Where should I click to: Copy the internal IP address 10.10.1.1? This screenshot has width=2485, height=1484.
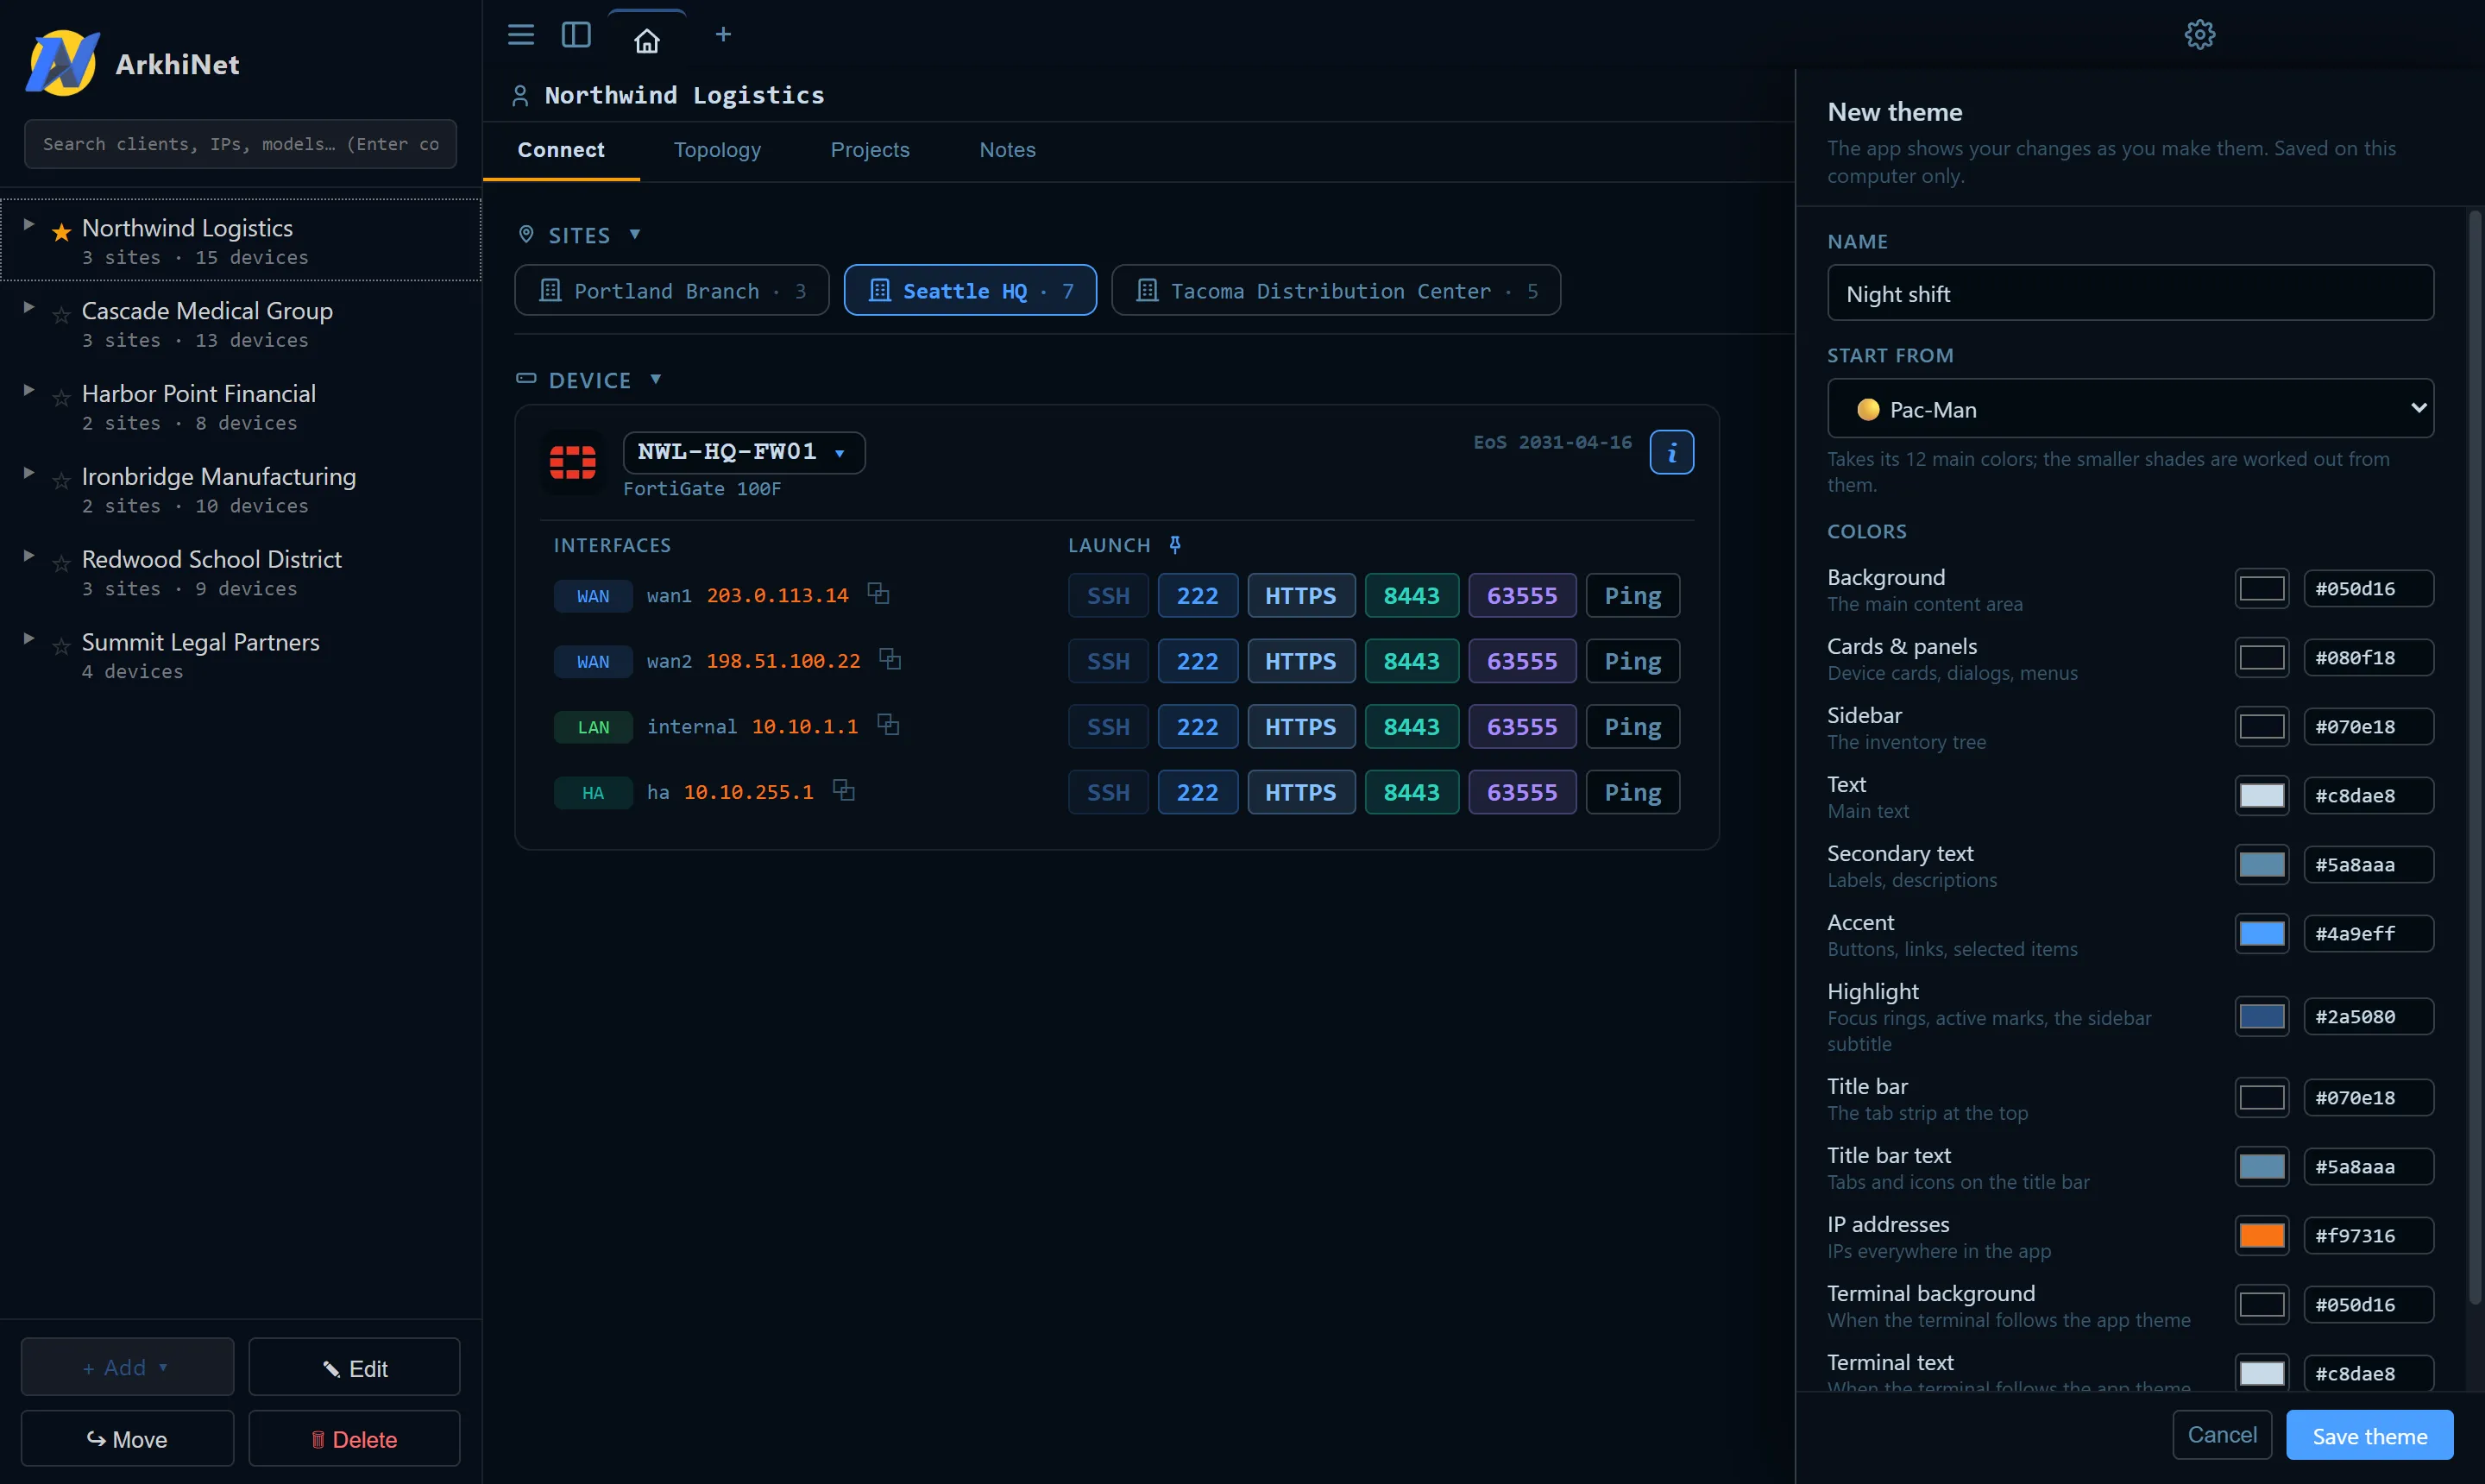888,725
